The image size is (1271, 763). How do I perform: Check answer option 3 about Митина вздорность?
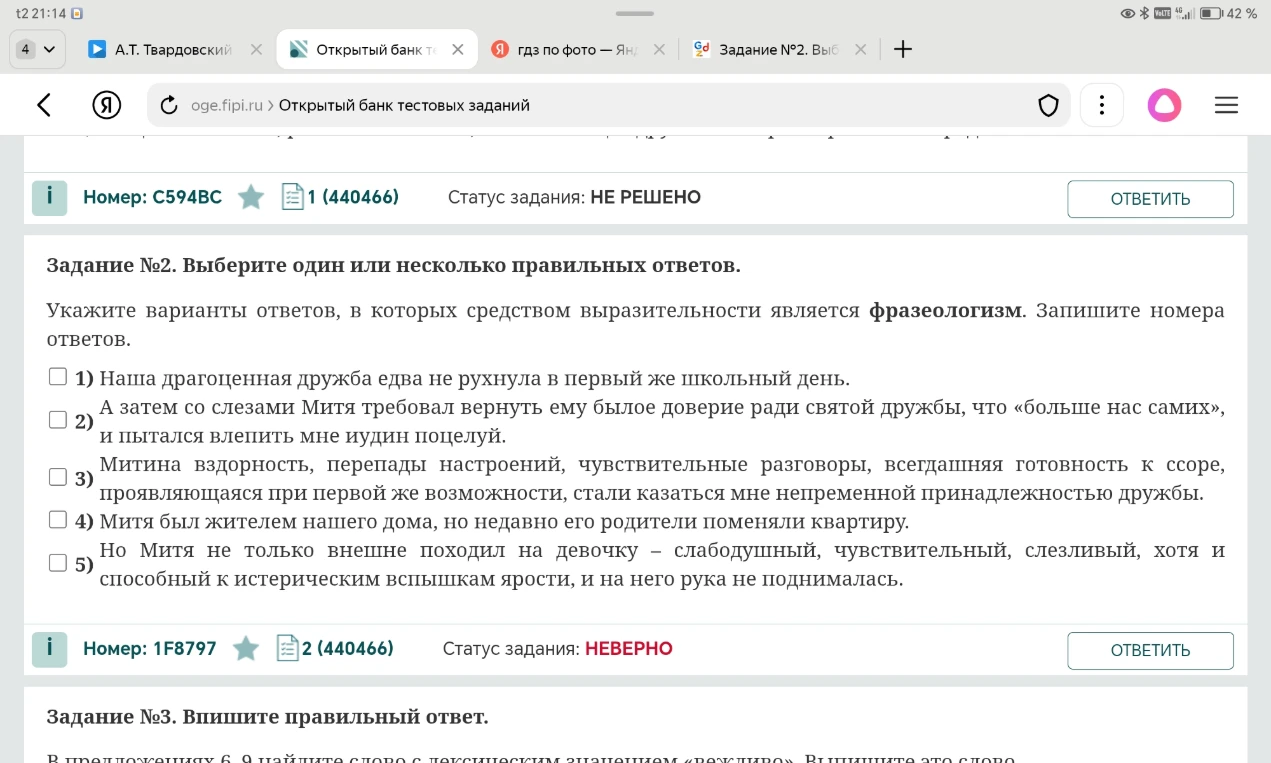(58, 477)
